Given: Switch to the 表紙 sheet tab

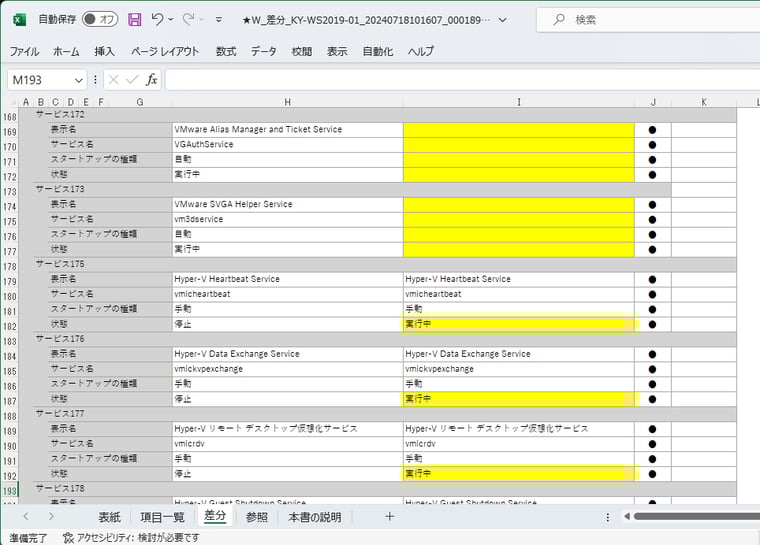Looking at the screenshot, I should coord(110,517).
